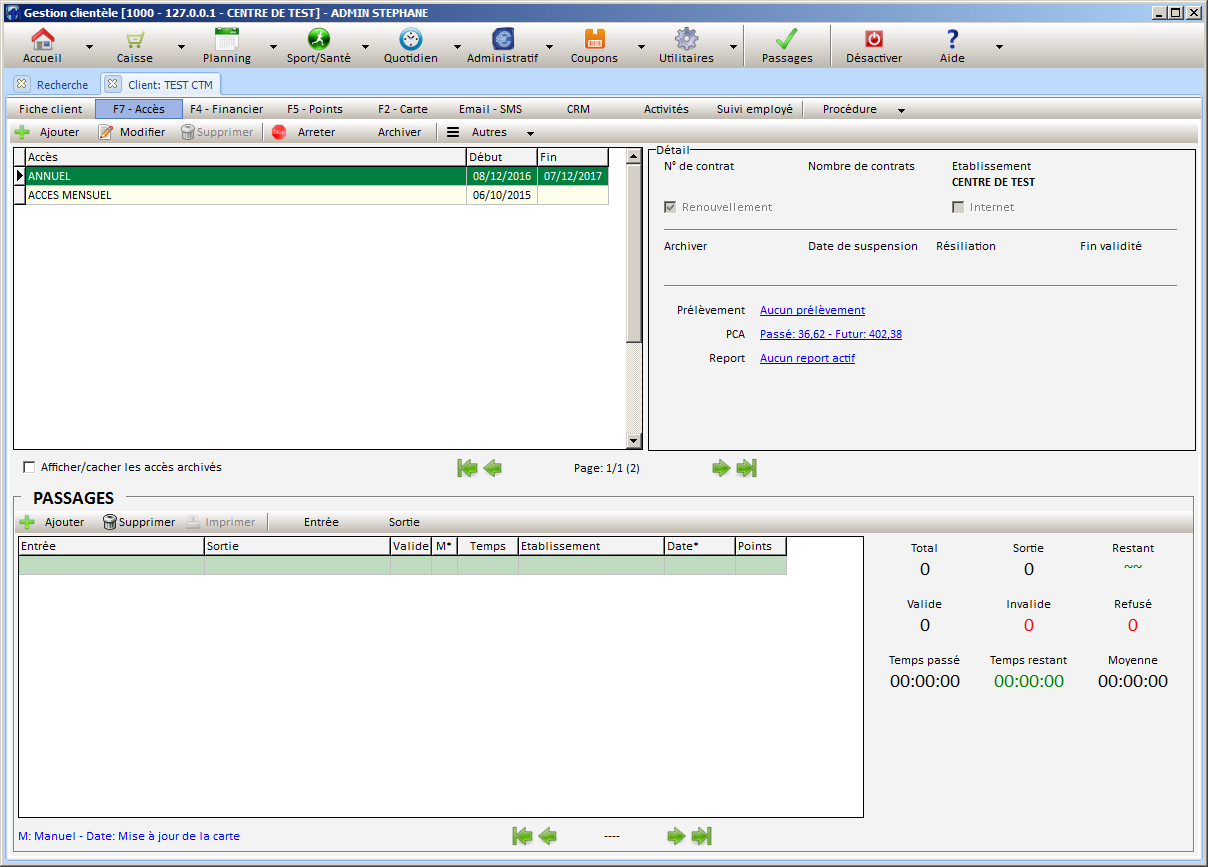Toggle Afficher/cacher les accès archivés checkbox
The width and height of the screenshot is (1208, 867).
coord(29,467)
